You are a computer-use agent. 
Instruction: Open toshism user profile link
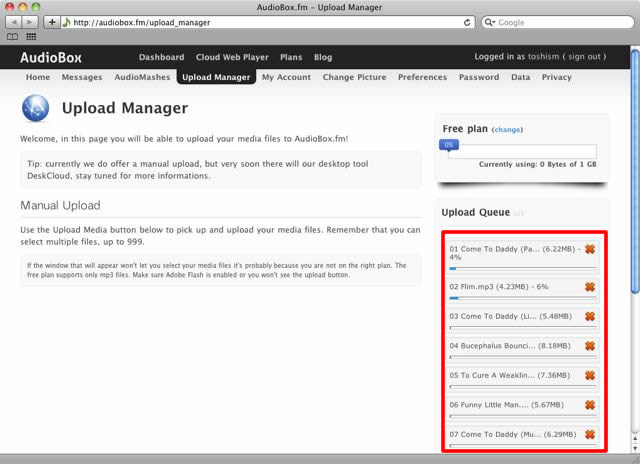pos(543,56)
